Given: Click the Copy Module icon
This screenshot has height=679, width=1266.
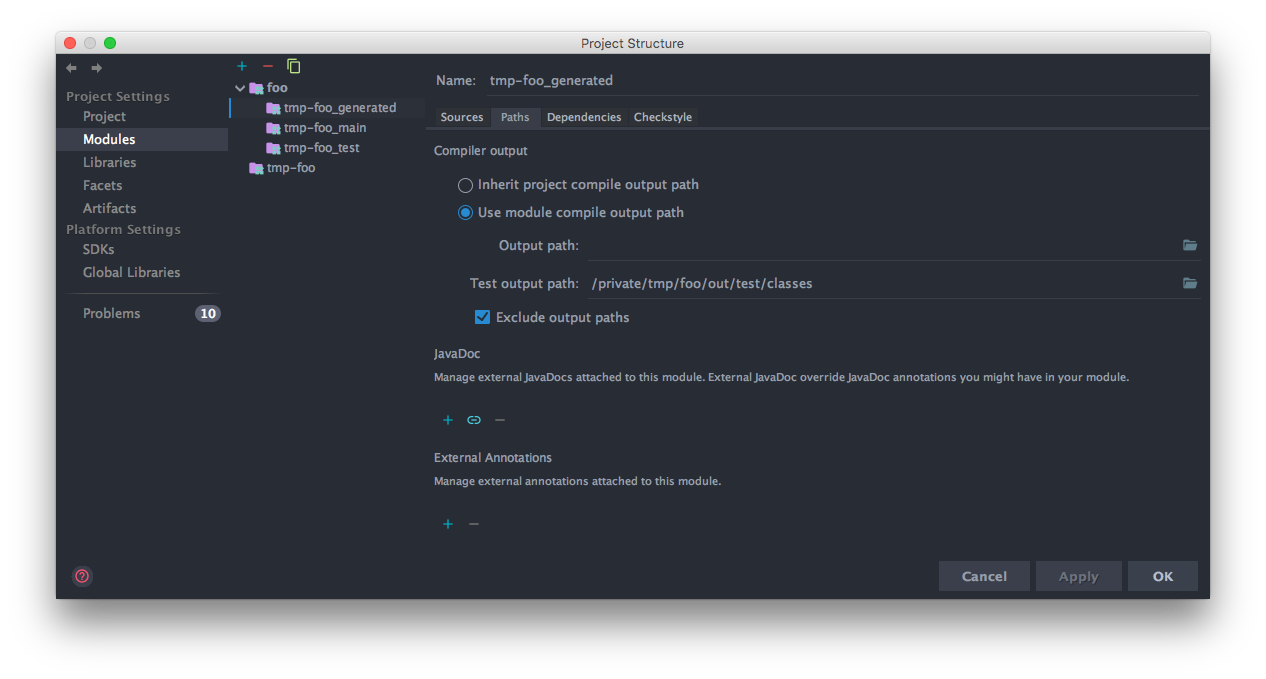Looking at the screenshot, I should click(293, 66).
